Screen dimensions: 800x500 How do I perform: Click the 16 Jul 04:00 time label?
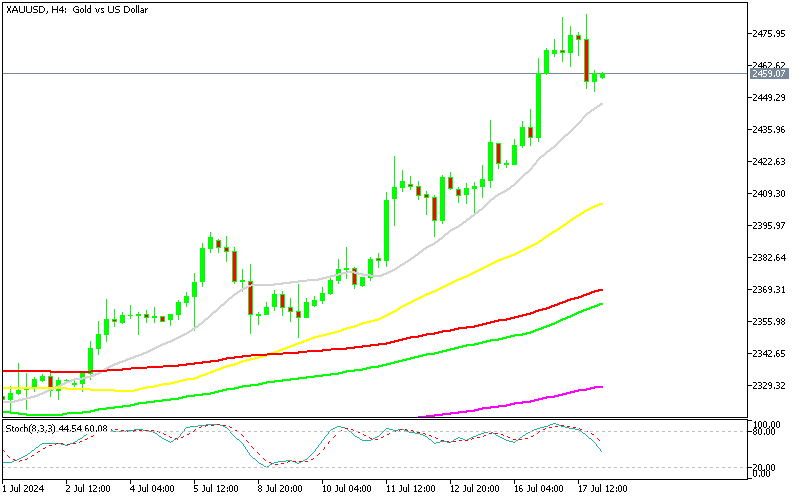point(539,489)
